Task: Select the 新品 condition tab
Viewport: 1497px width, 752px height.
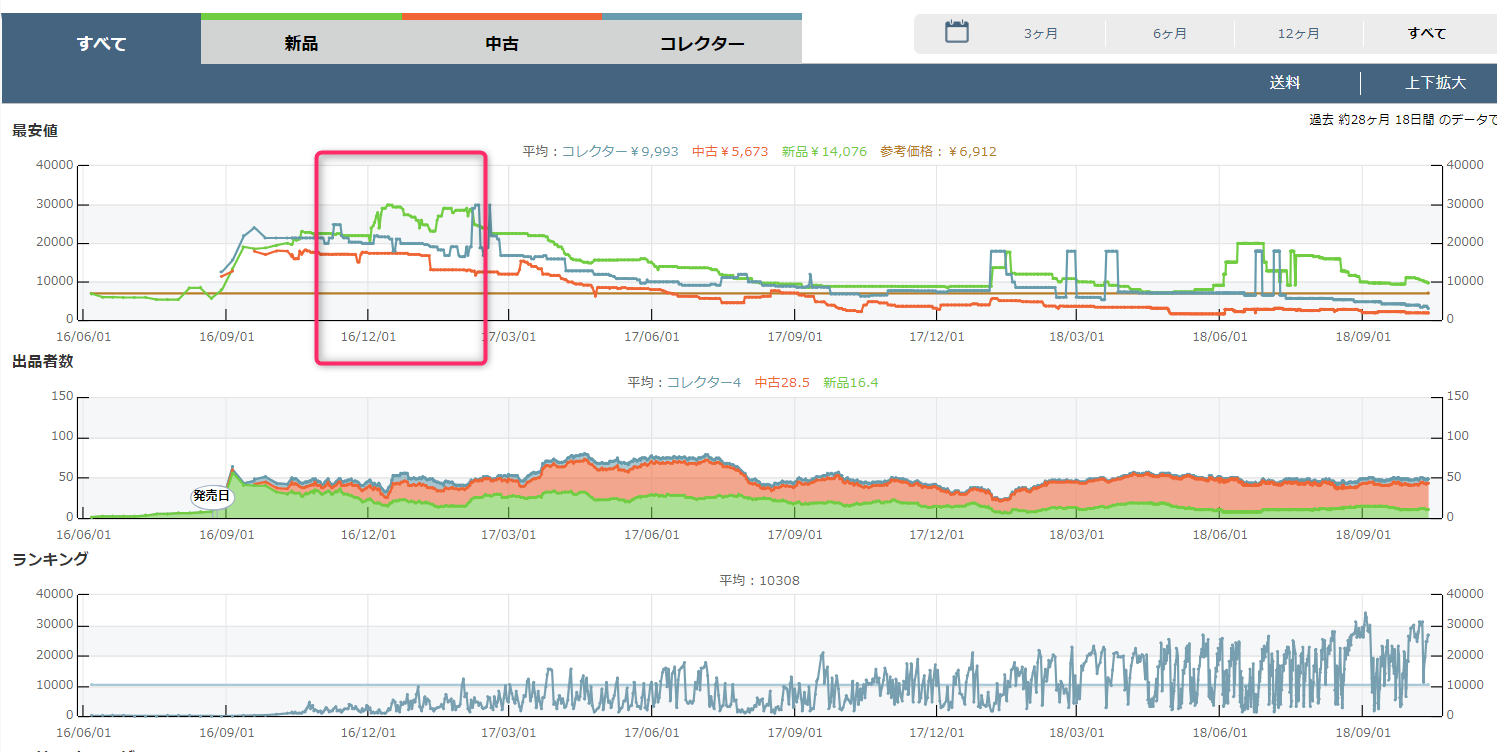Action: click(301, 43)
